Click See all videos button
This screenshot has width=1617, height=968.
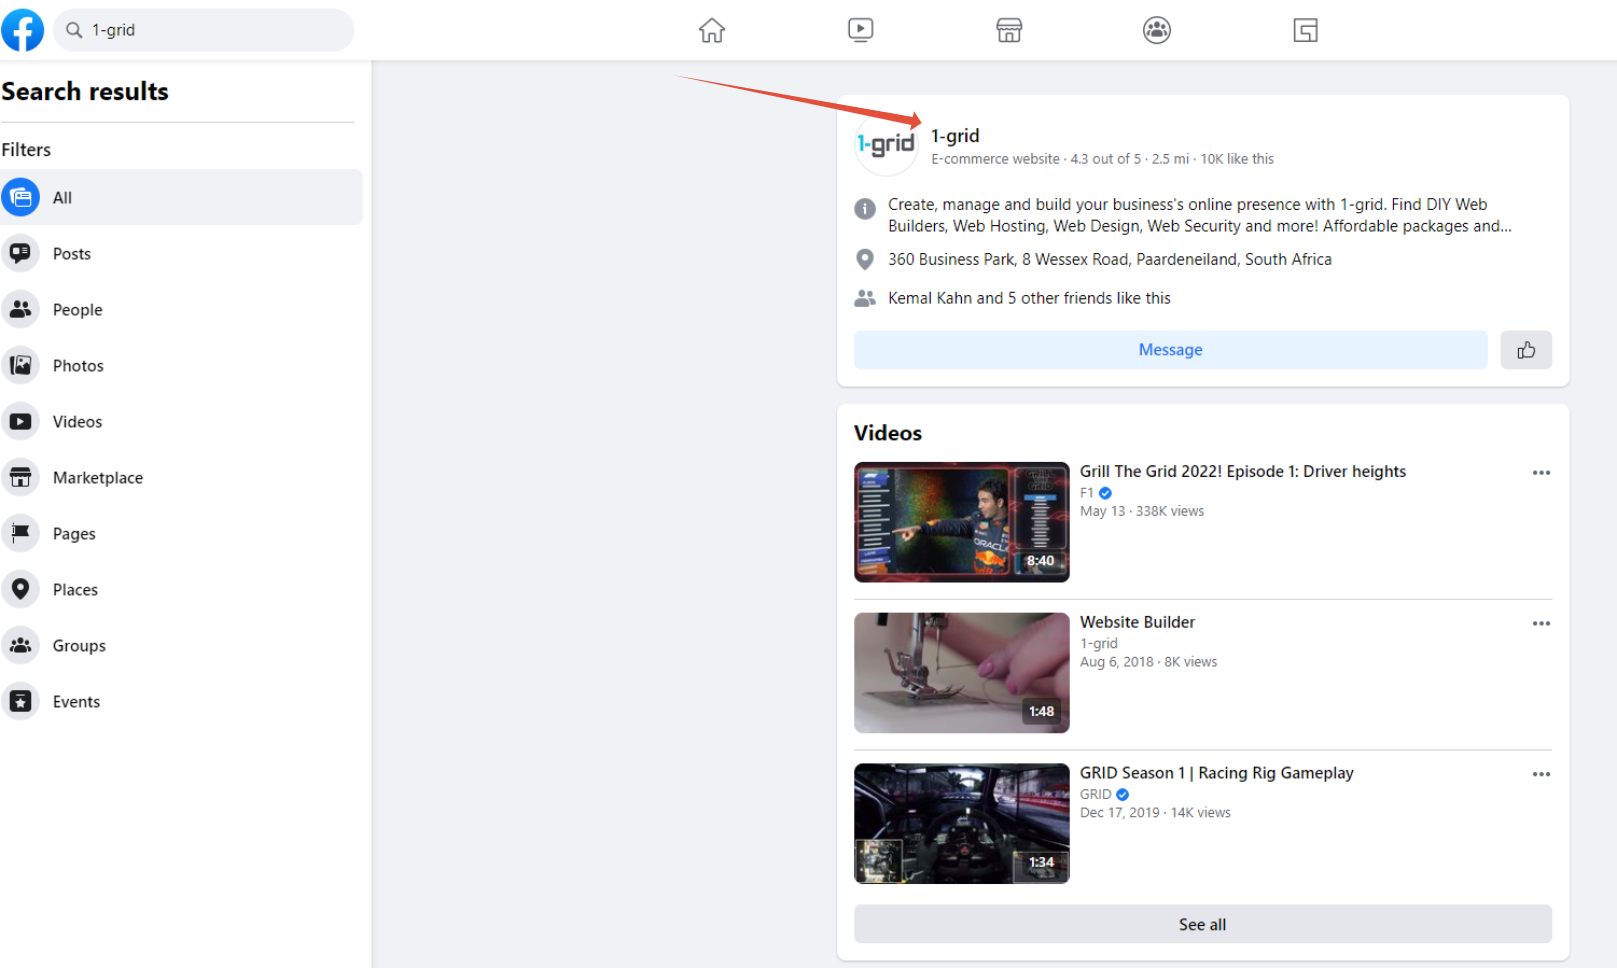[1203, 924]
